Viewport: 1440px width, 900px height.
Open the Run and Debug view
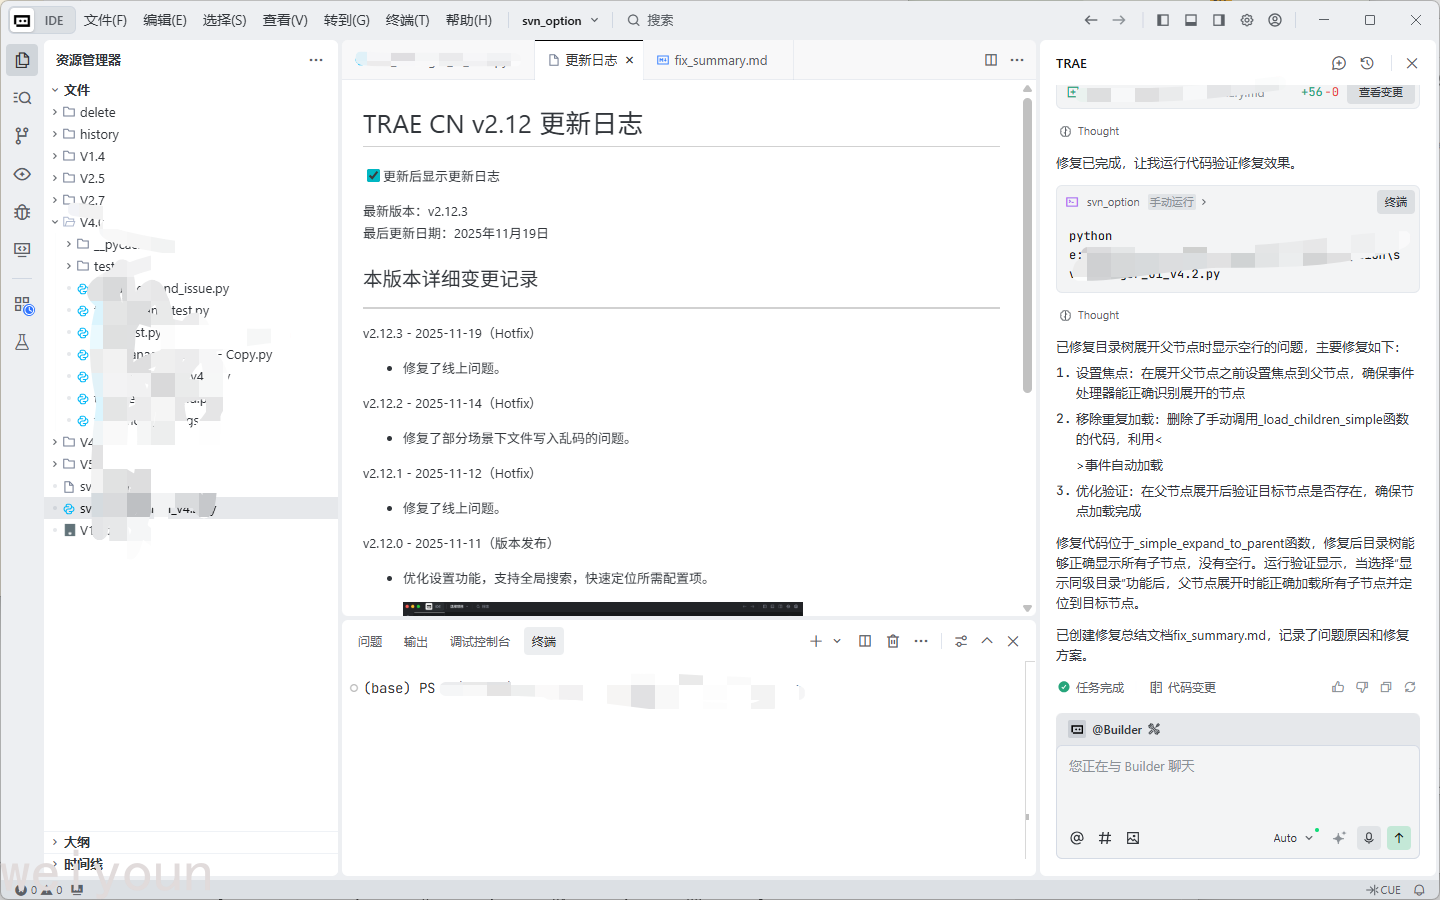tap(22, 212)
